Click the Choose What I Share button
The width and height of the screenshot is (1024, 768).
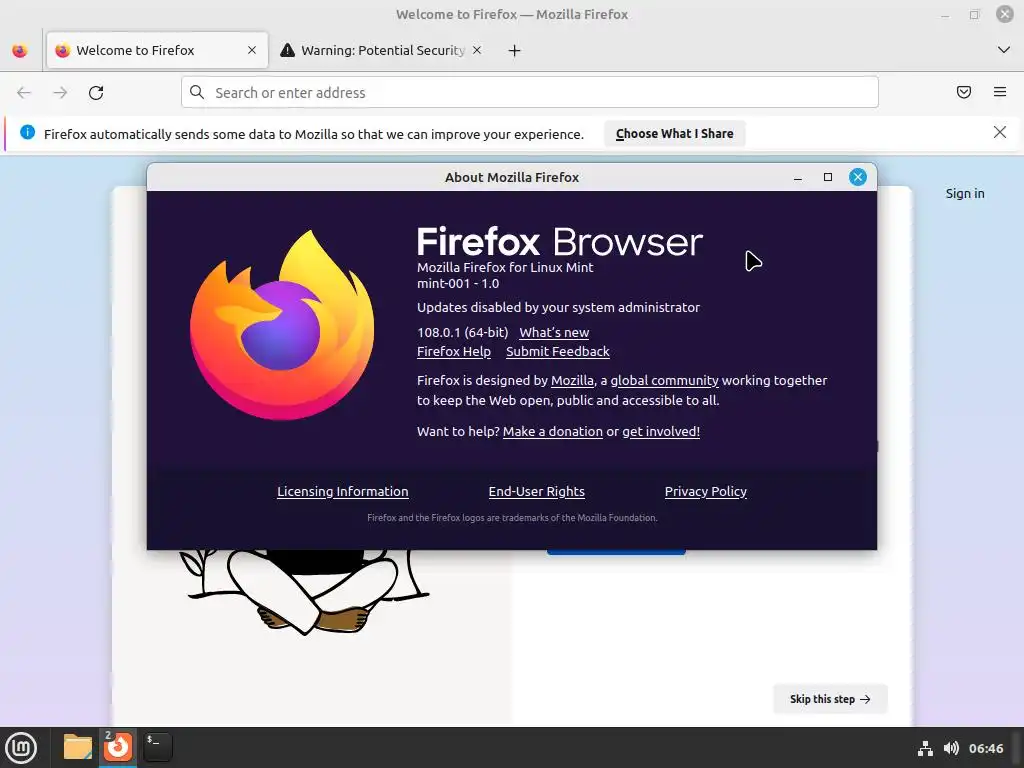click(x=675, y=133)
